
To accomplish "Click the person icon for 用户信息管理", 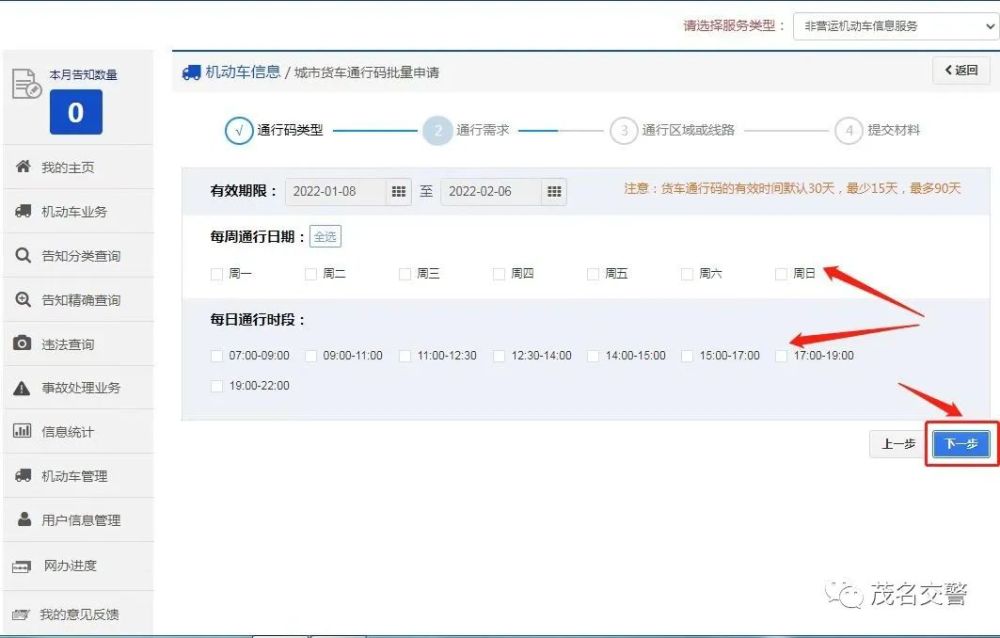I will pos(24,519).
